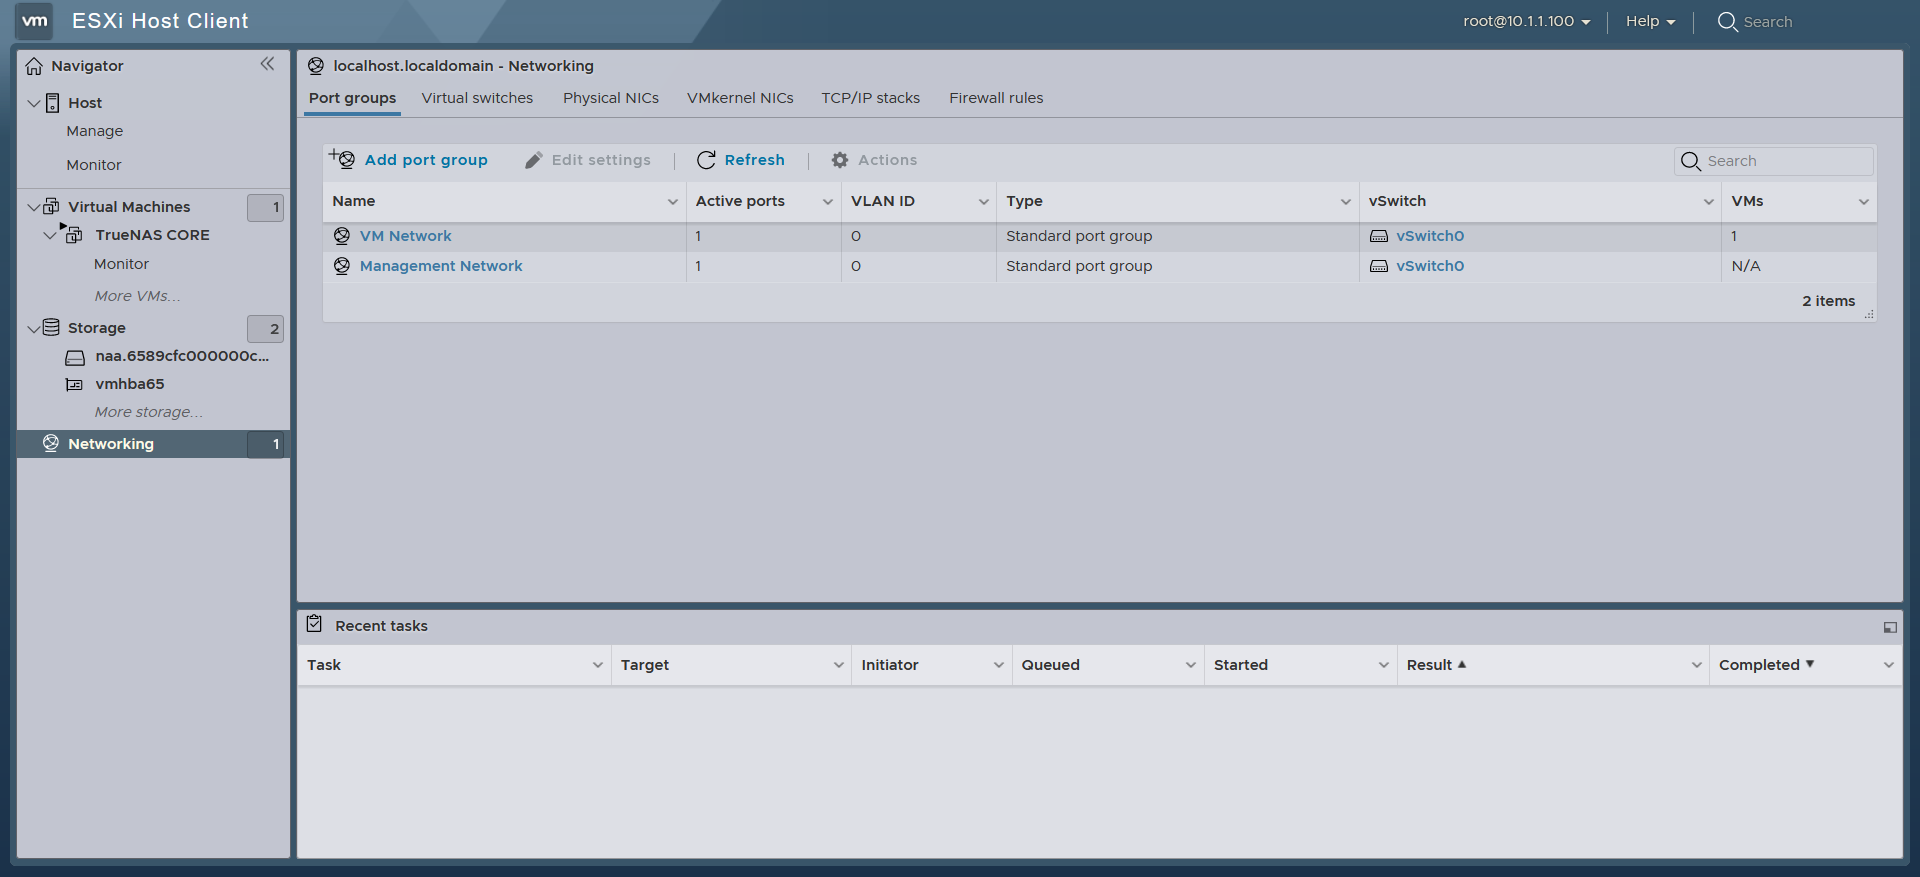This screenshot has width=1920, height=877.
Task: Open the Started column dropdown arrow
Action: pyautogui.click(x=1384, y=665)
